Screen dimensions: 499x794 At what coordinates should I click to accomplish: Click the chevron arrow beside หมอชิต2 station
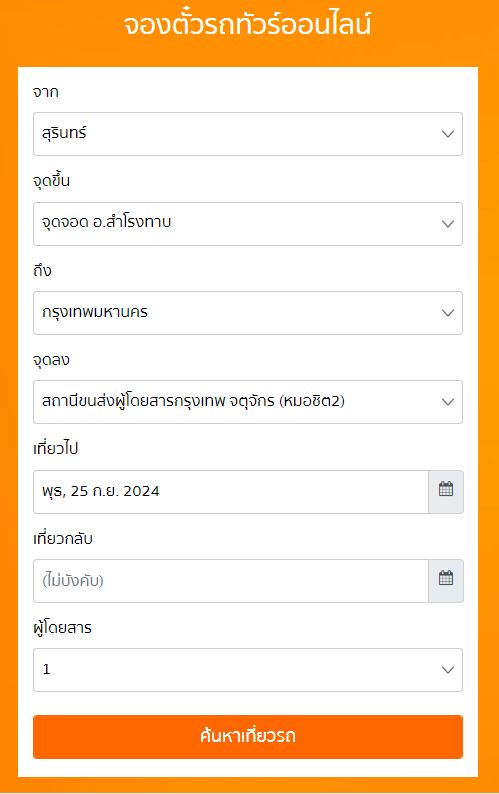(448, 402)
